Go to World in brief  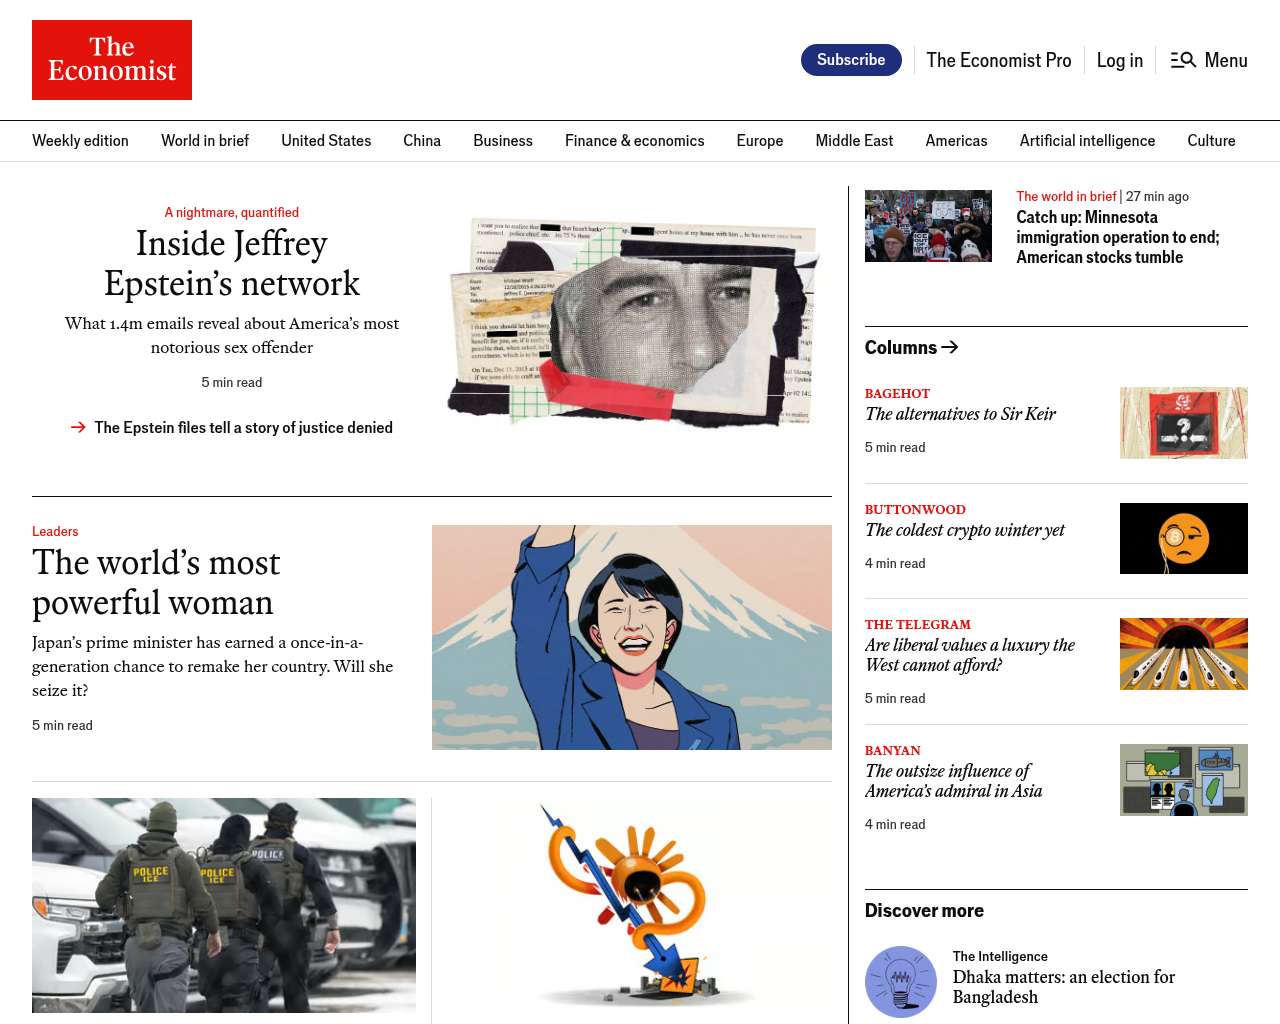click(x=205, y=141)
